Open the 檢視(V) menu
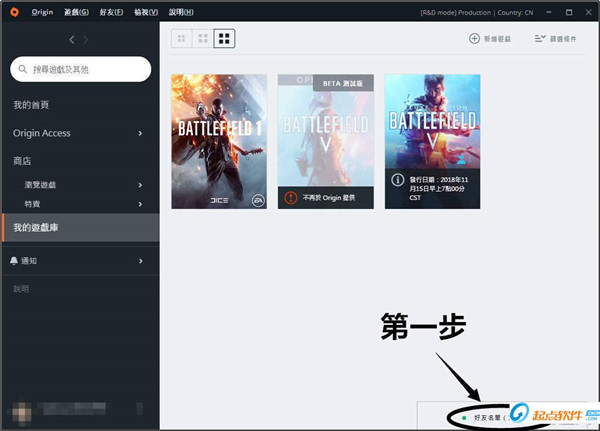600x431 pixels. coord(146,12)
